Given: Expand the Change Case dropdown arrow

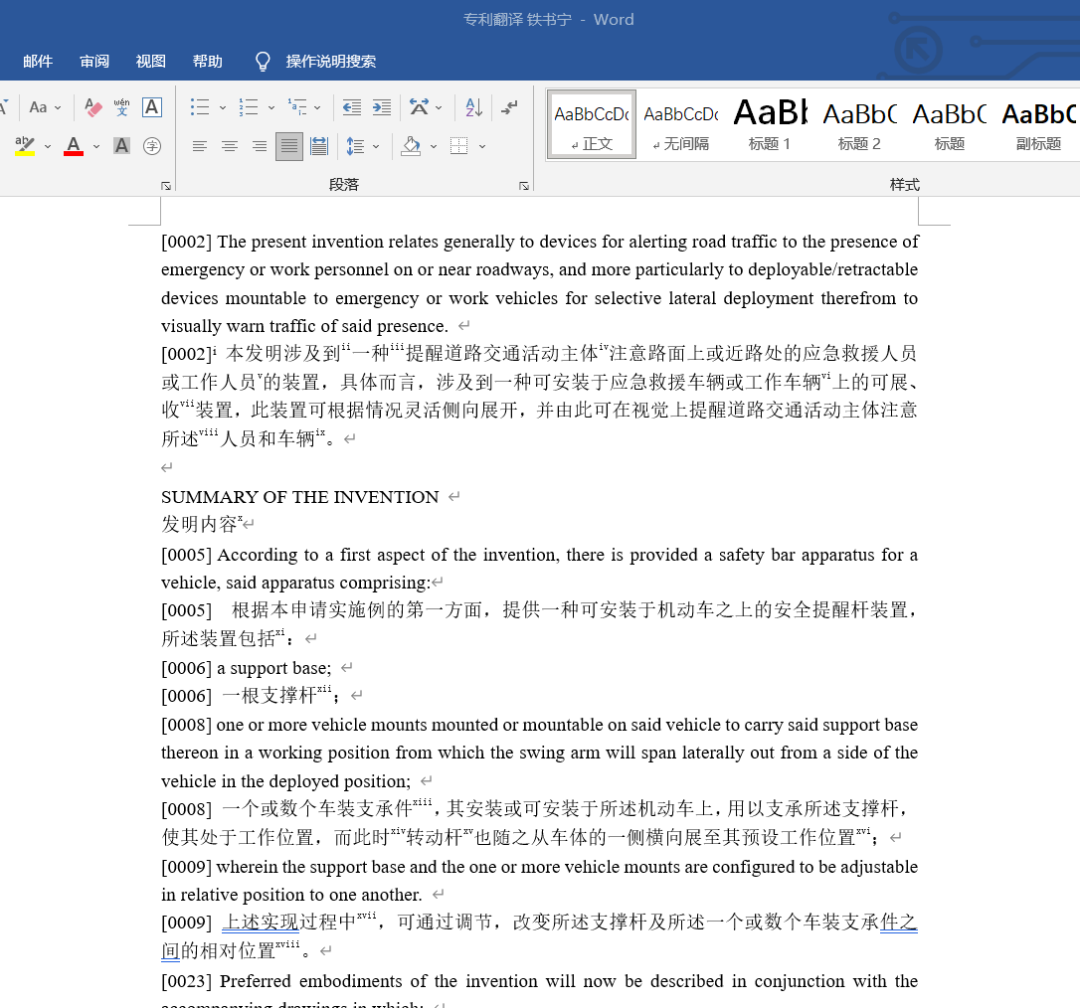Looking at the screenshot, I should coord(58,107).
